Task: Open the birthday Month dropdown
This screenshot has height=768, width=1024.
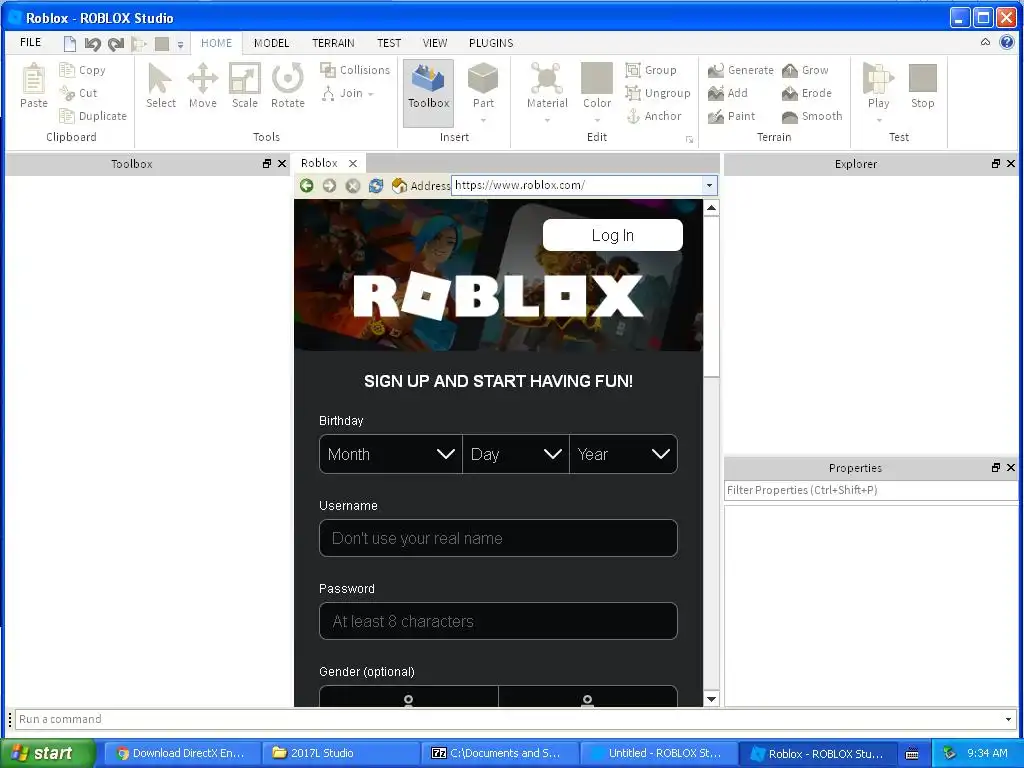Action: click(391, 454)
